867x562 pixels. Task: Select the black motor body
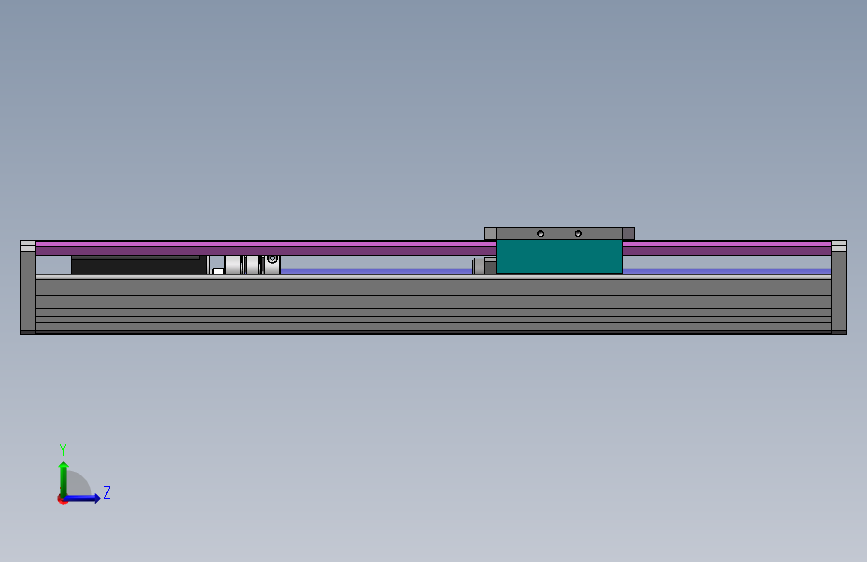139,265
